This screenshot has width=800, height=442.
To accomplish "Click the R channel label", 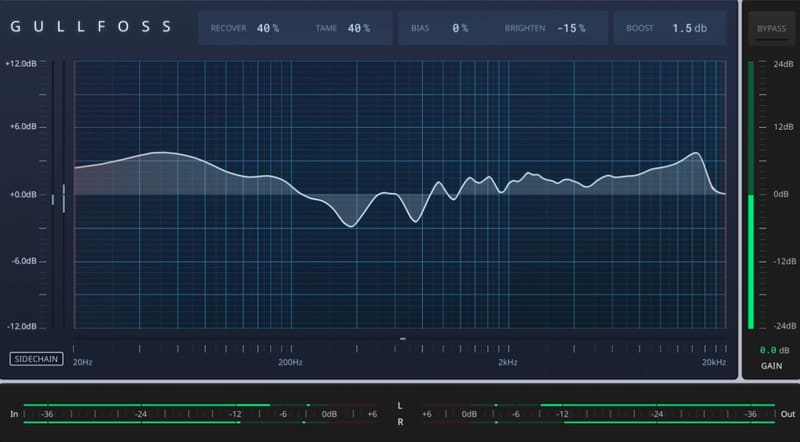I will click(x=400, y=422).
